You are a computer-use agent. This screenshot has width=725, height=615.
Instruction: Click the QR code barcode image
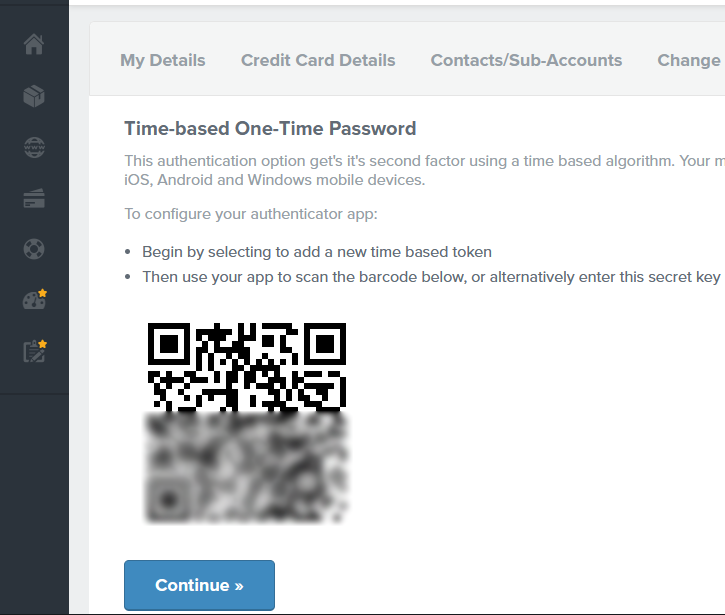246,366
